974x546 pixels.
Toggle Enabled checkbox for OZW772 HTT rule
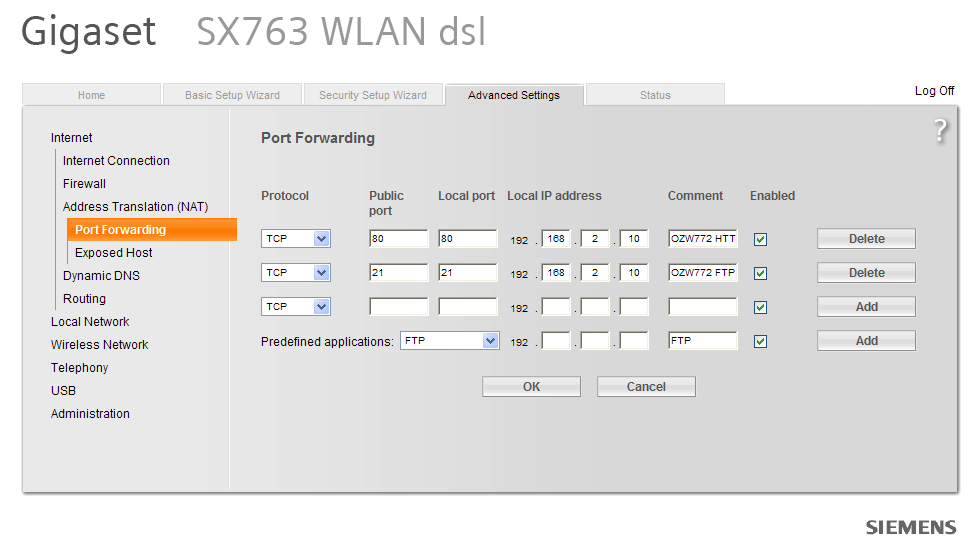click(x=760, y=239)
